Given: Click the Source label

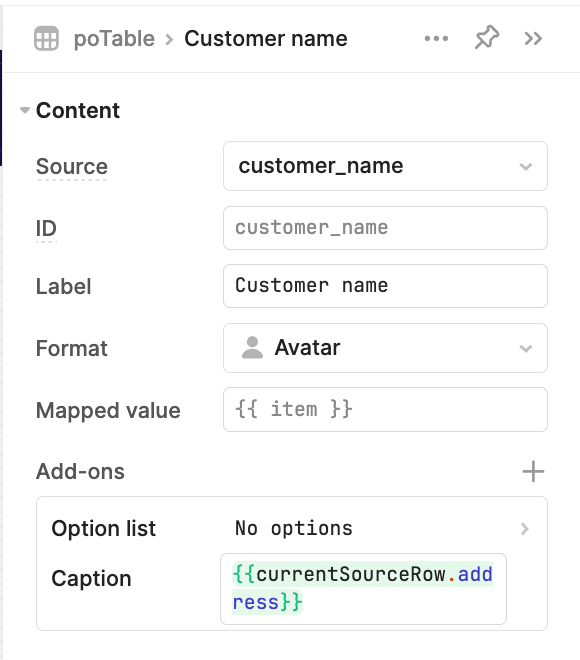Looking at the screenshot, I should pyautogui.click(x=72, y=166).
